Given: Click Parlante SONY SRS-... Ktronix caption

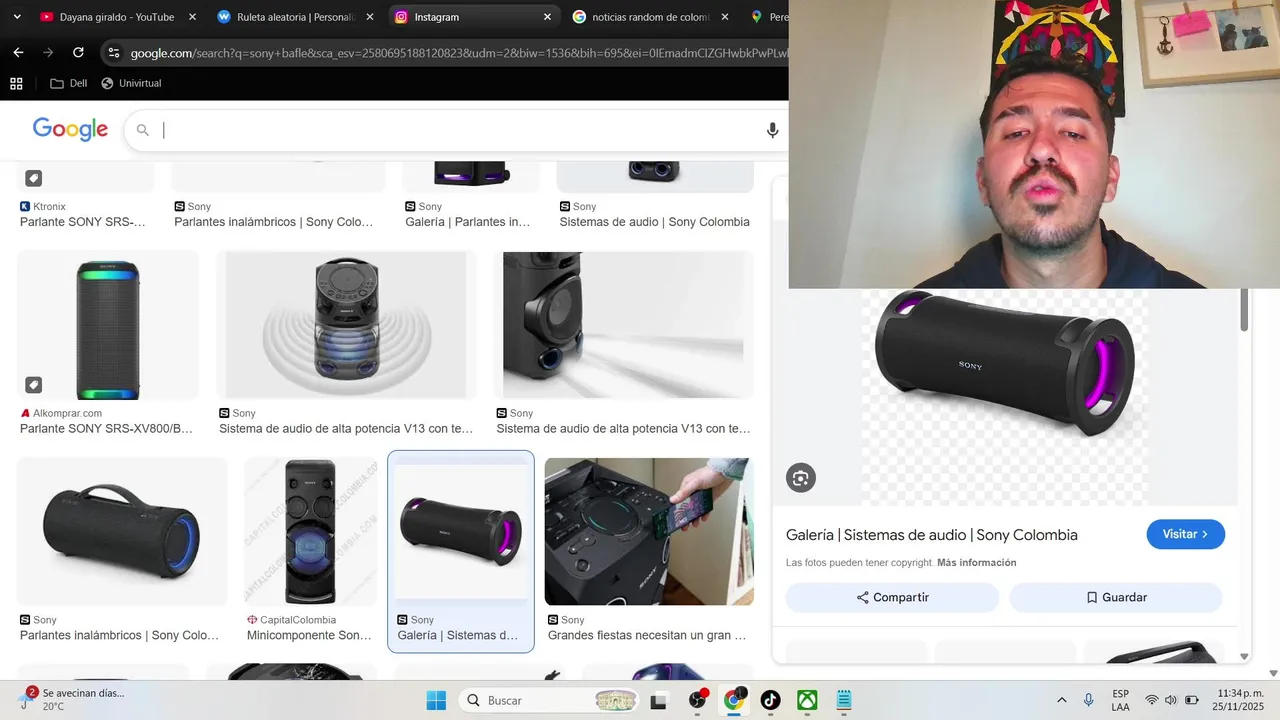Looking at the screenshot, I should [x=83, y=222].
